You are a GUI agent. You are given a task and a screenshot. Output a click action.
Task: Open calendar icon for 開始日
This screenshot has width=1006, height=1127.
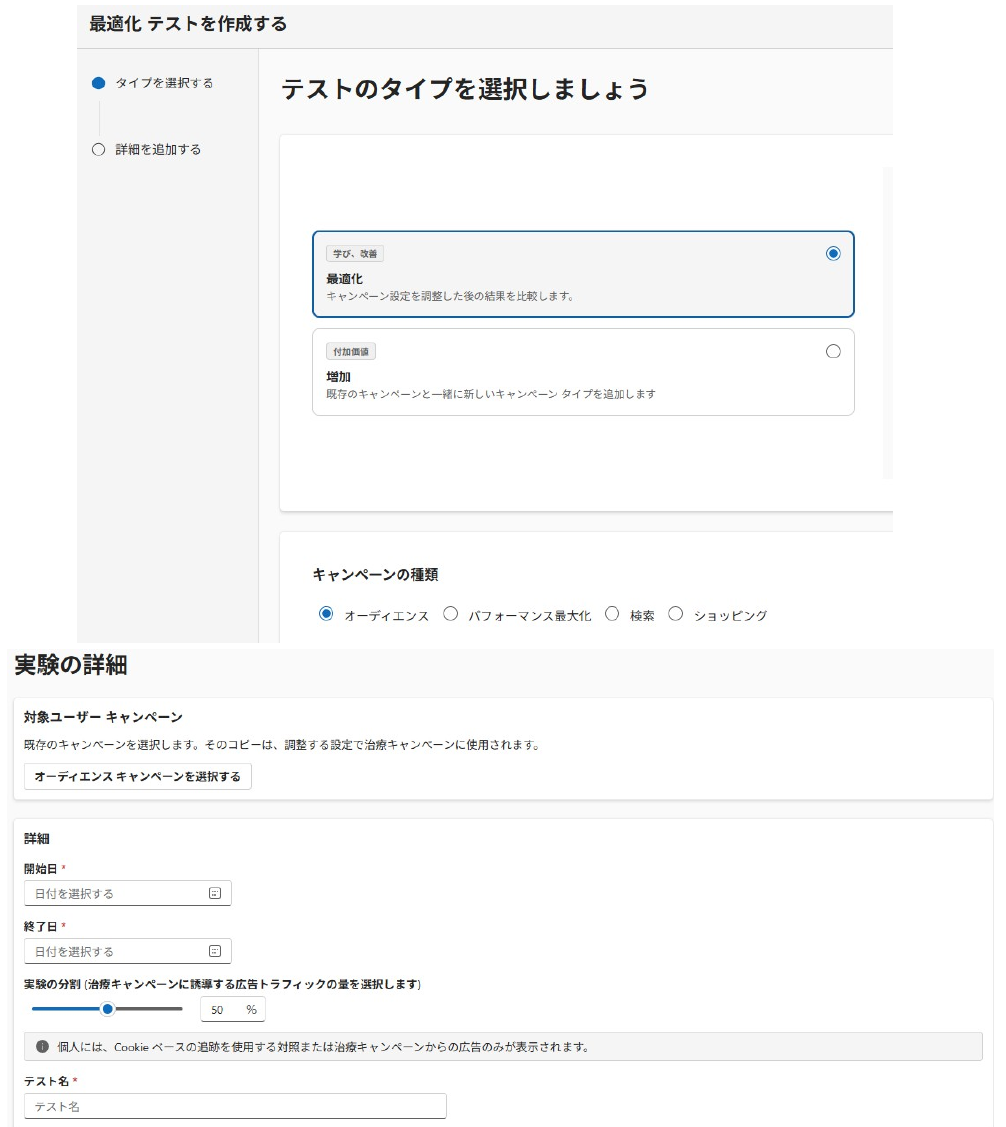point(215,893)
